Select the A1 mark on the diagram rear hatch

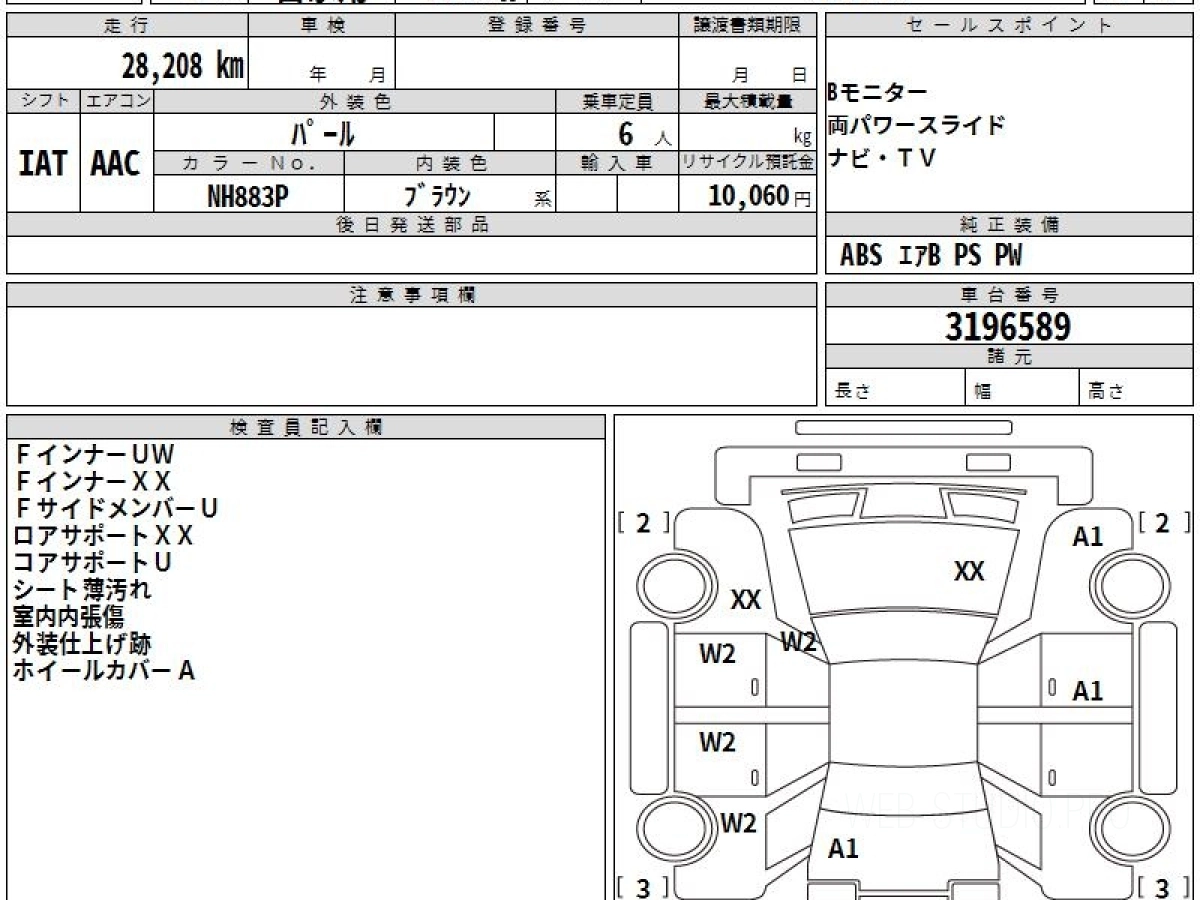pyautogui.click(x=843, y=850)
